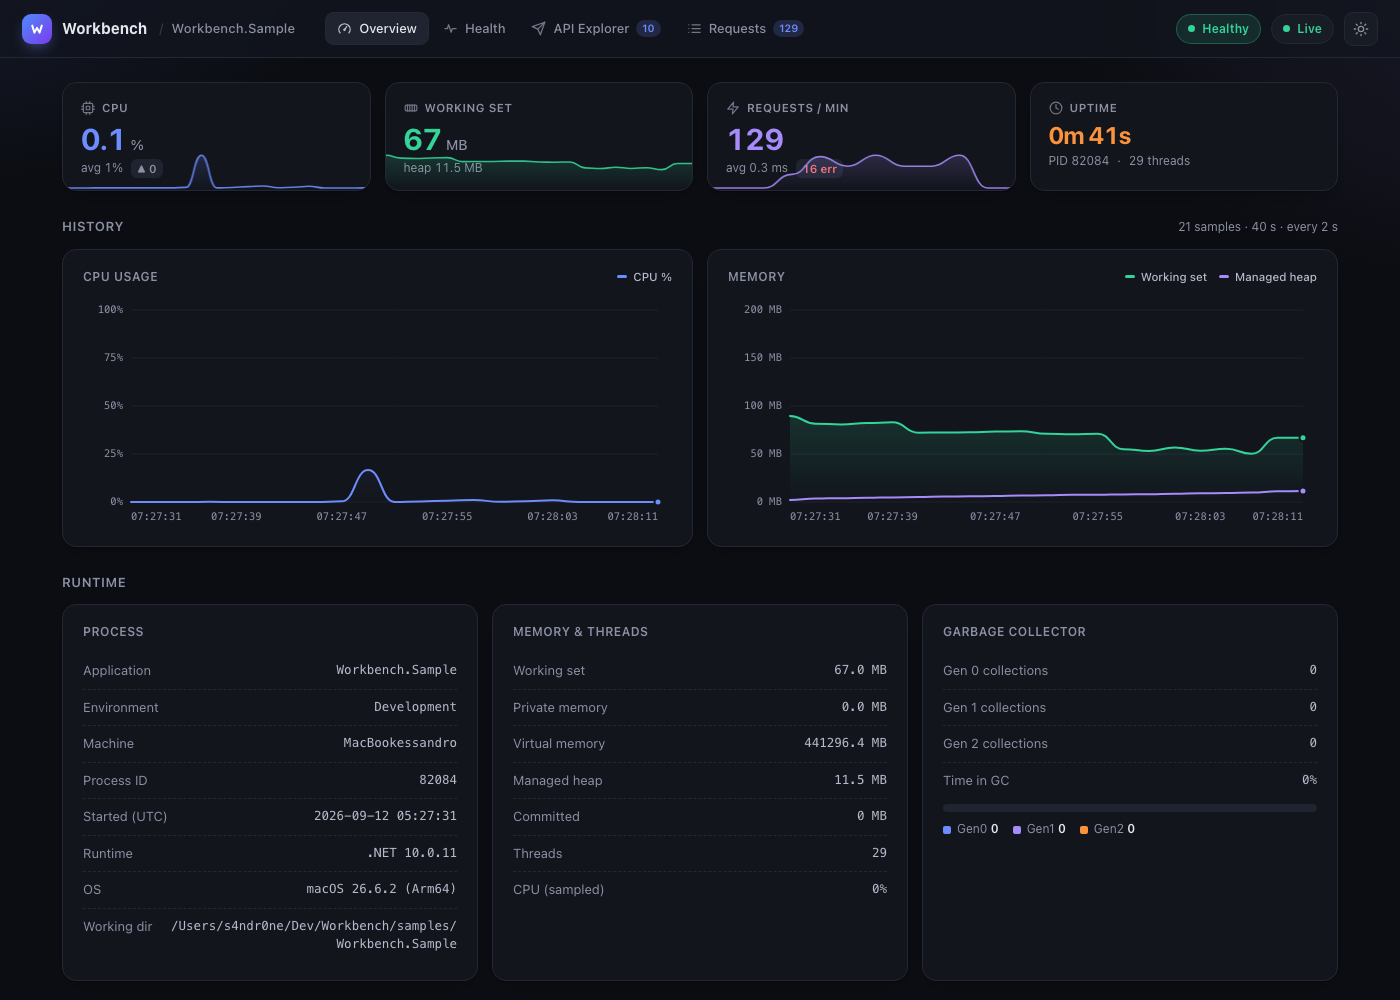1400x1000 pixels.
Task: Click the Healthy status badge
Action: pyautogui.click(x=1218, y=29)
